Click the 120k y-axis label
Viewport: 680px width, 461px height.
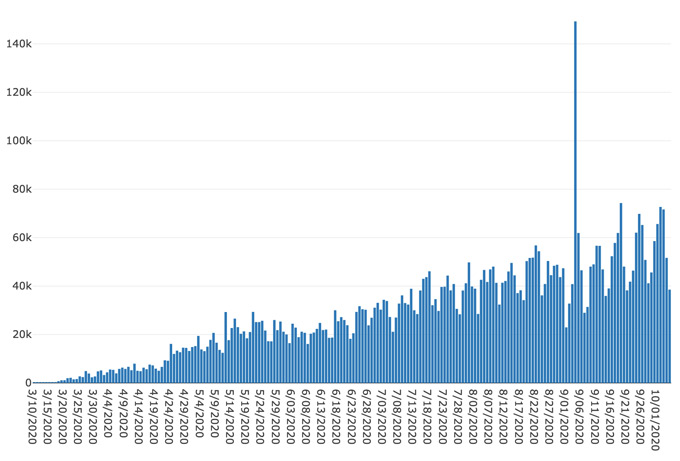coord(19,92)
